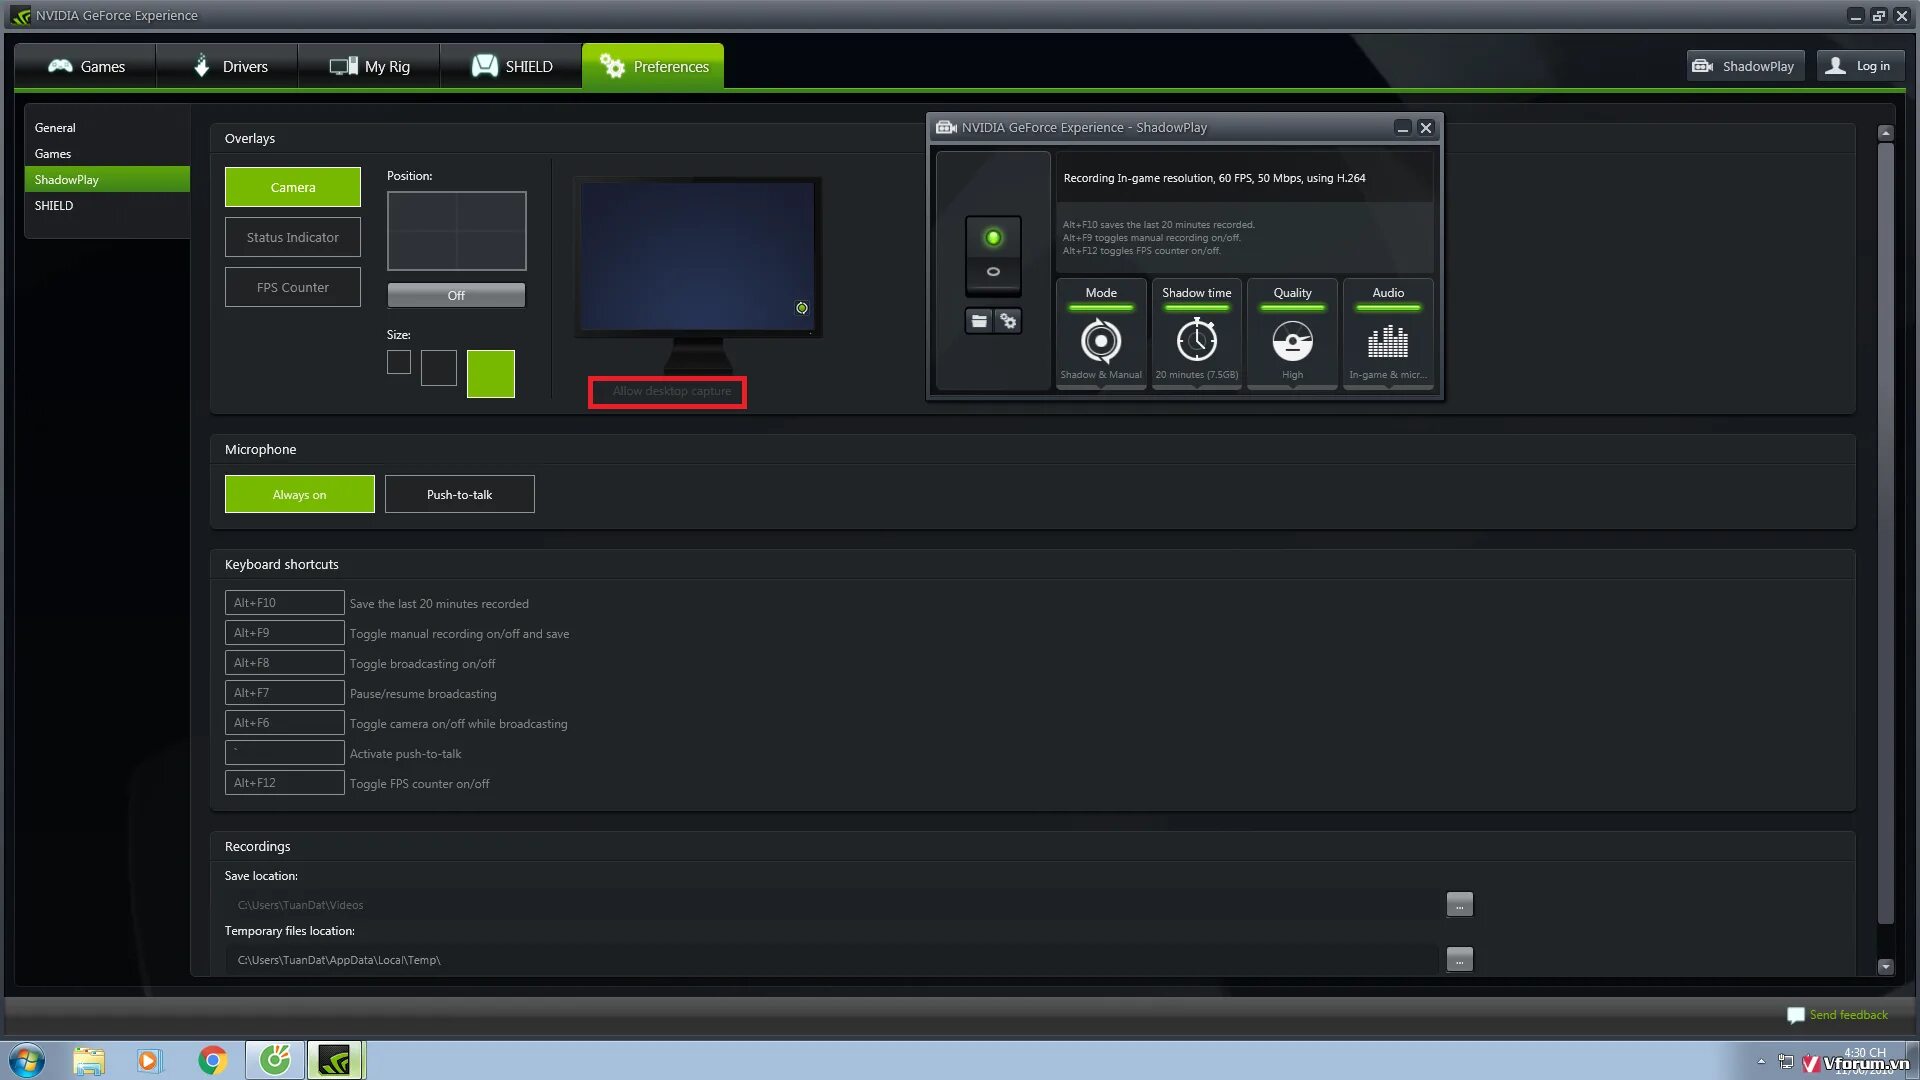Viewport: 1920px width, 1080px height.
Task: Open the SHIELD preferences section
Action: 55,205
